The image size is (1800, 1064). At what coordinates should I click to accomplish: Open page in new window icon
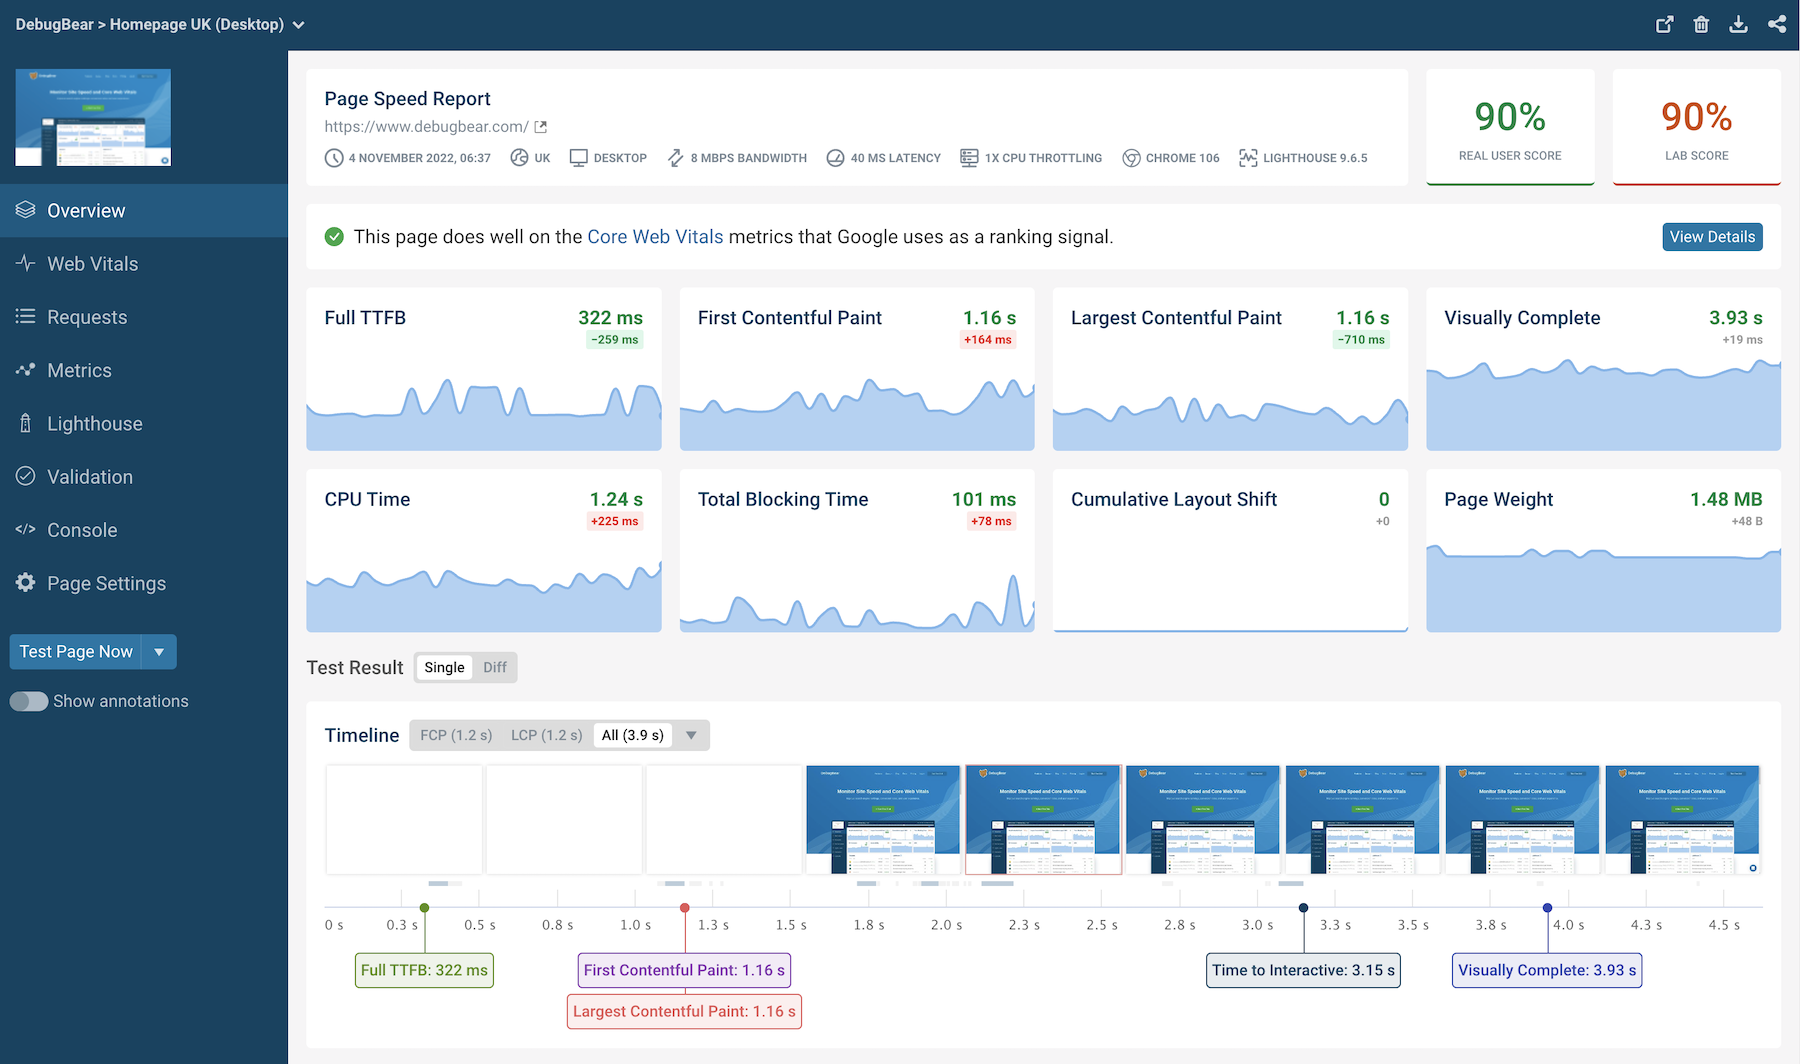point(1664,24)
